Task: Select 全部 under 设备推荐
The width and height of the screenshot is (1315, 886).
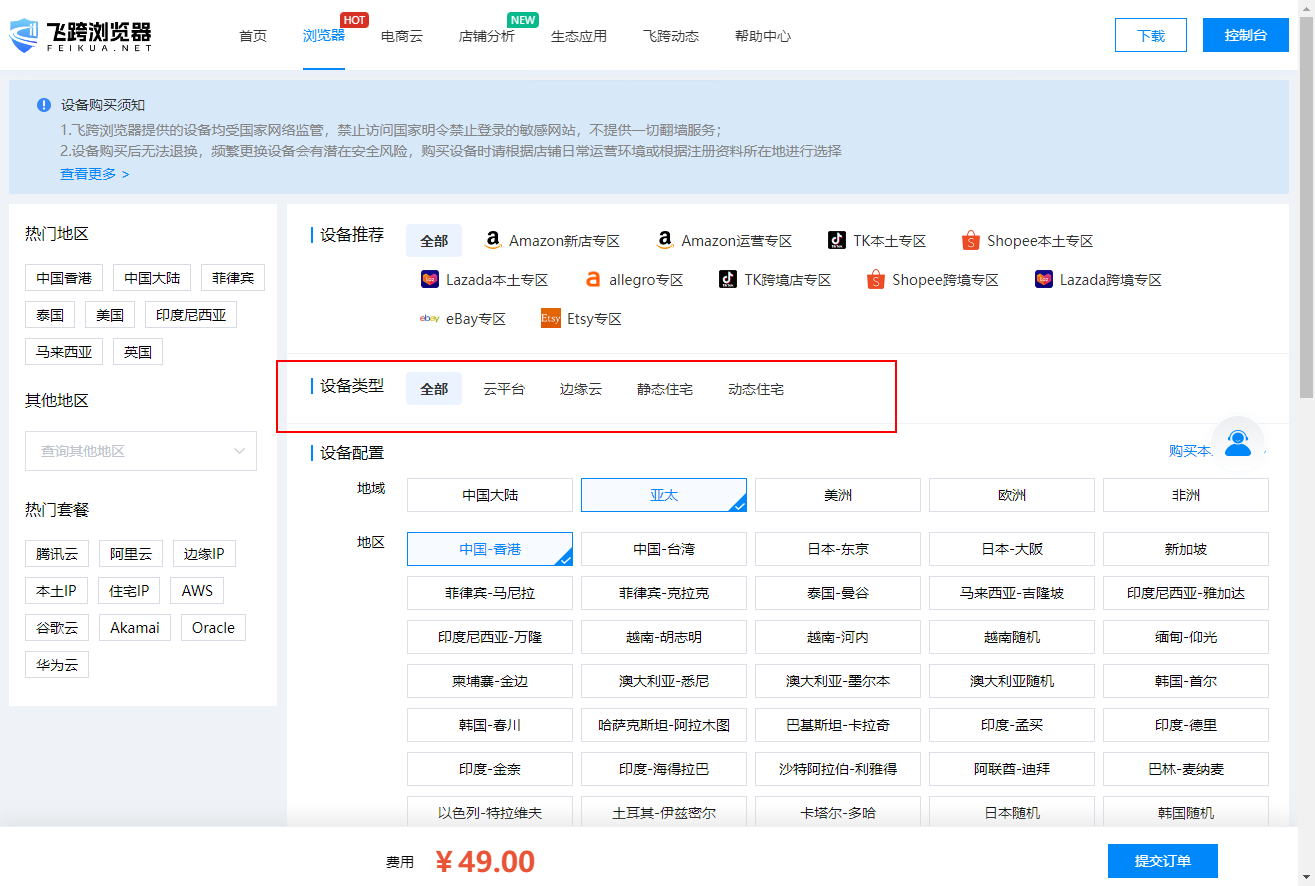Action: [434, 241]
